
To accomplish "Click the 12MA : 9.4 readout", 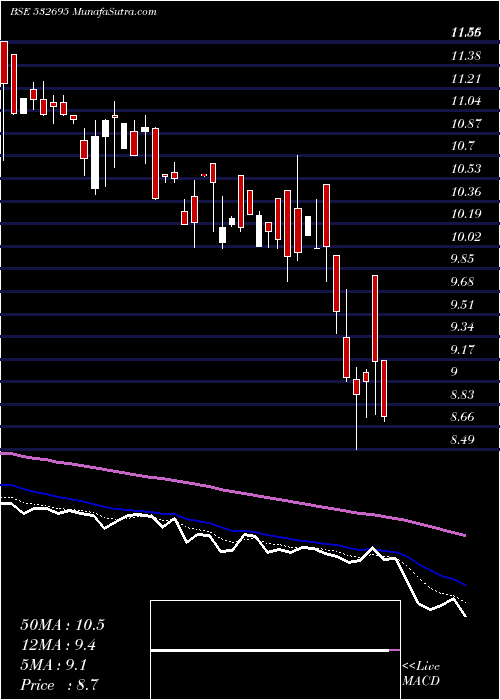I will click(x=58, y=645).
